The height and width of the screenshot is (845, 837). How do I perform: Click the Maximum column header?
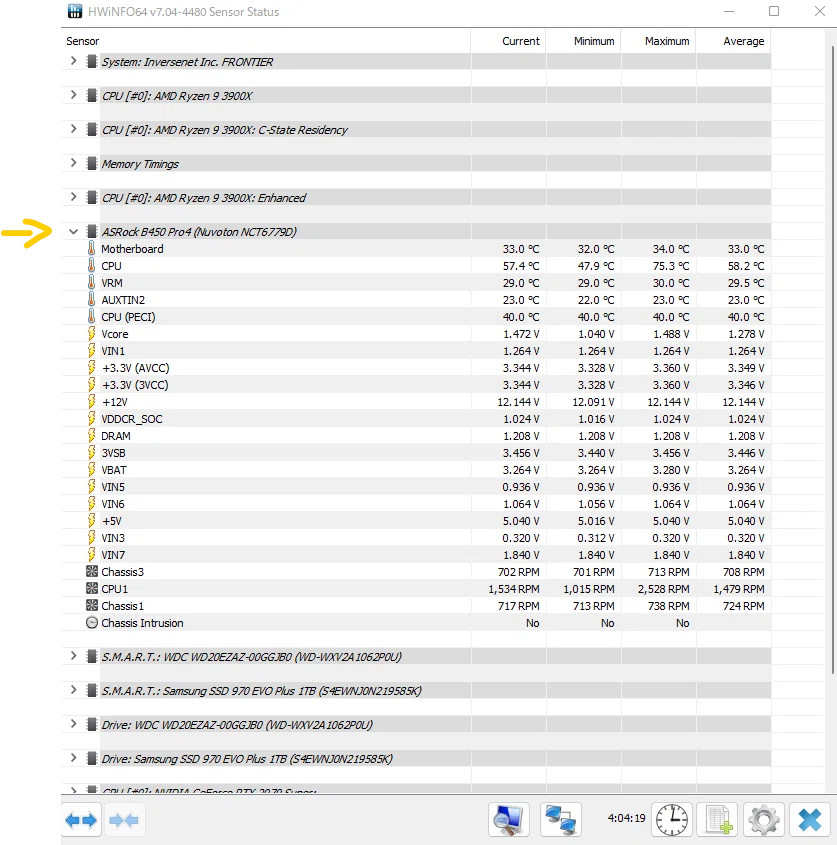[658, 41]
